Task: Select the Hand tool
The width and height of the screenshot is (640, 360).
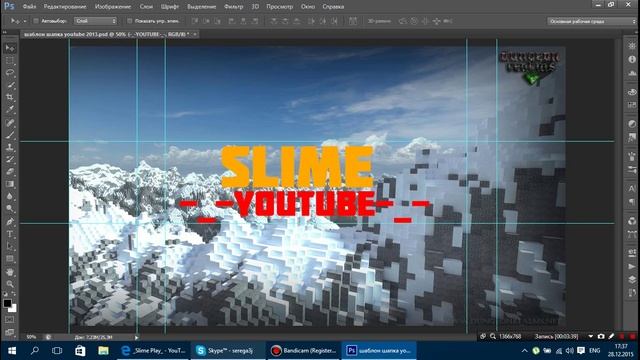Action: 10,272
